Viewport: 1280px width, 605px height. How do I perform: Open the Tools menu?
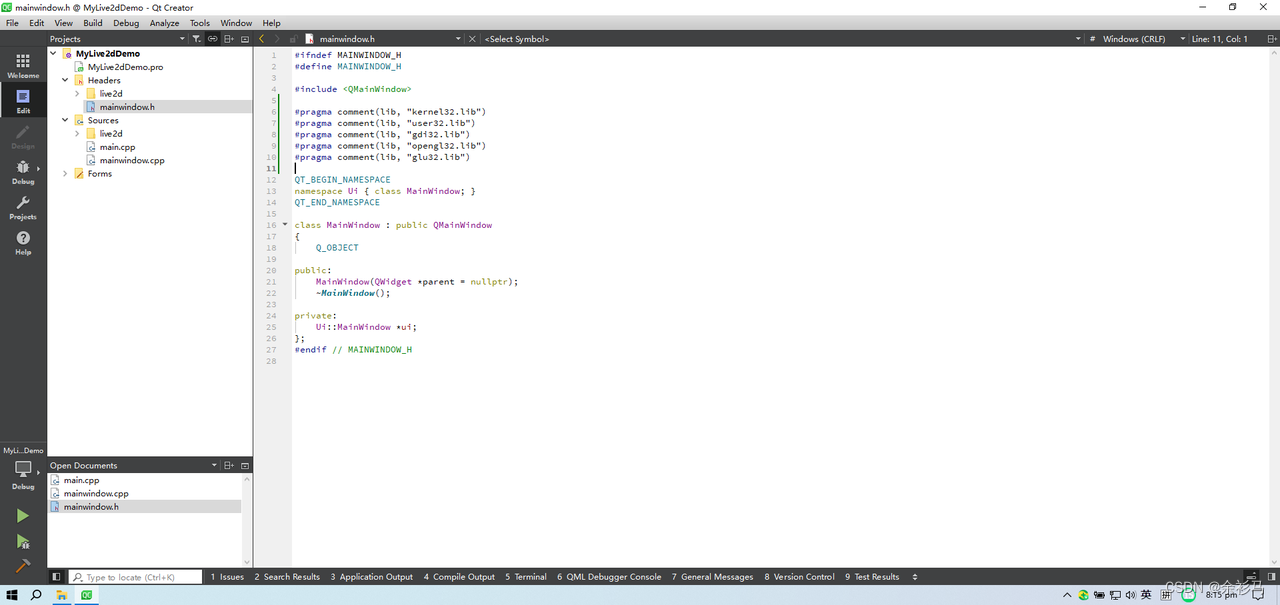[200, 23]
